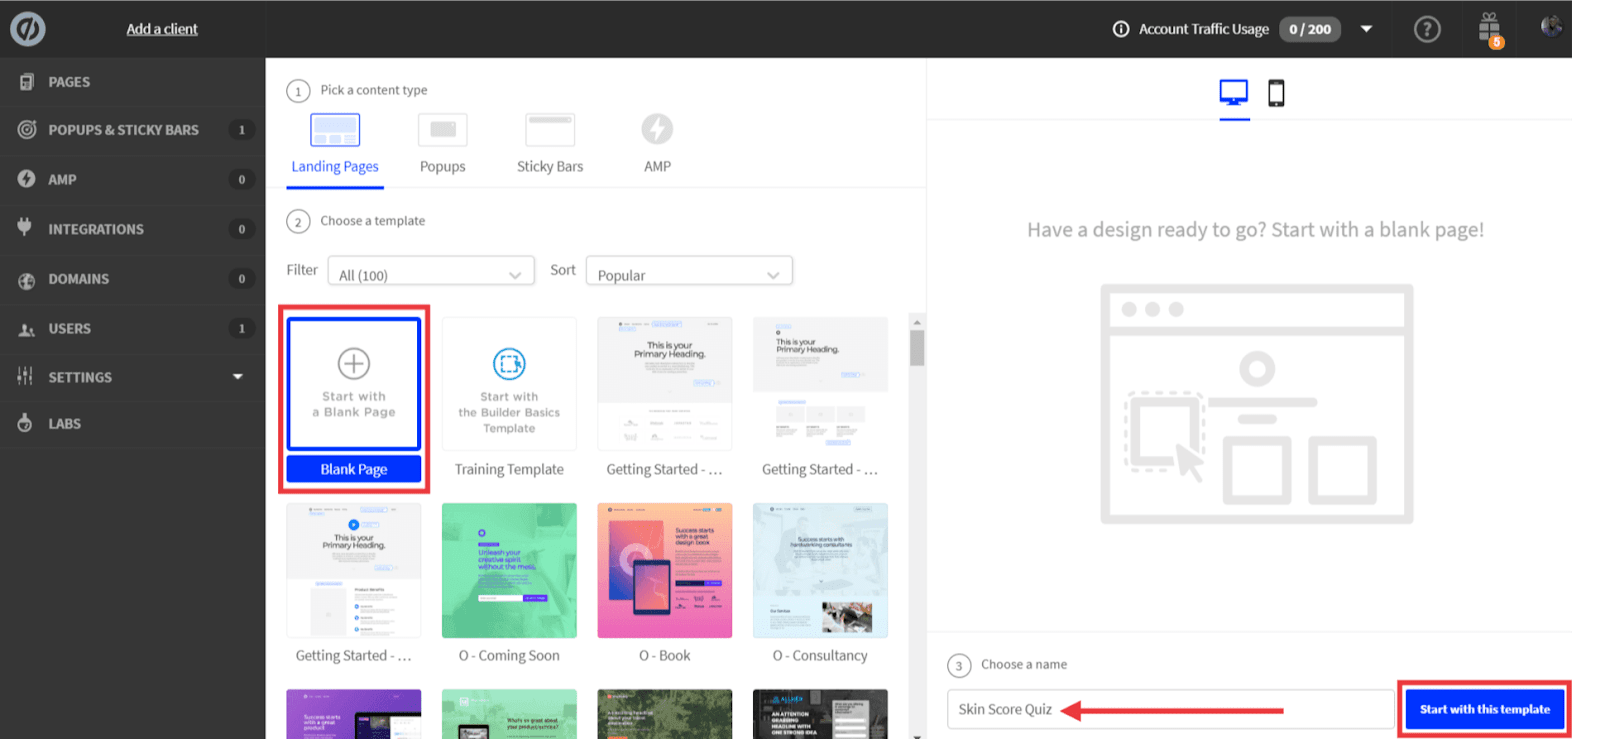This screenshot has width=1600, height=739.
Task: Switch to the Sticky Bars tab label
Action: [x=550, y=167]
